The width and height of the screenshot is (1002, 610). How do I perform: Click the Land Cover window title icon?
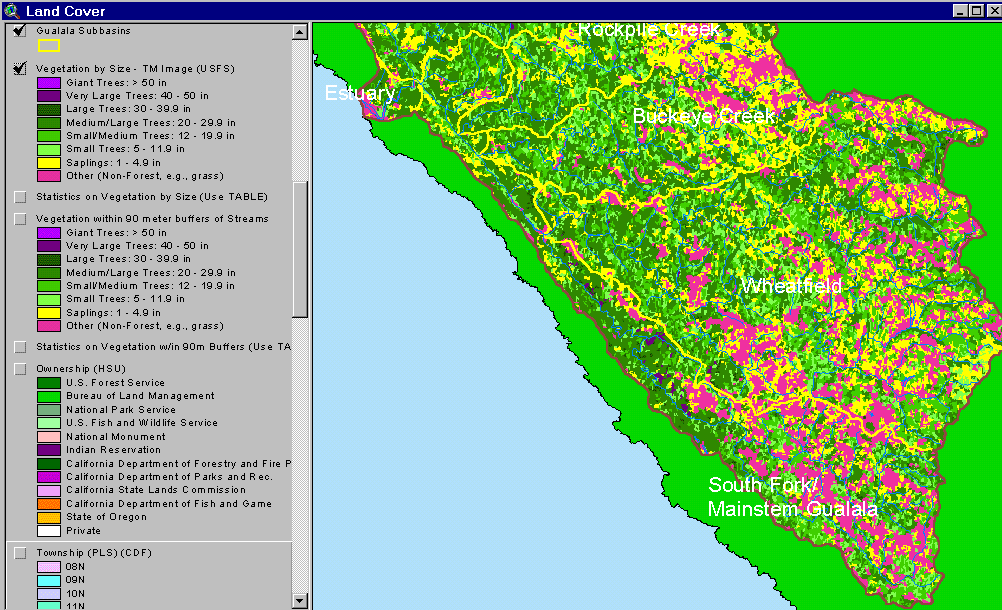point(12,10)
